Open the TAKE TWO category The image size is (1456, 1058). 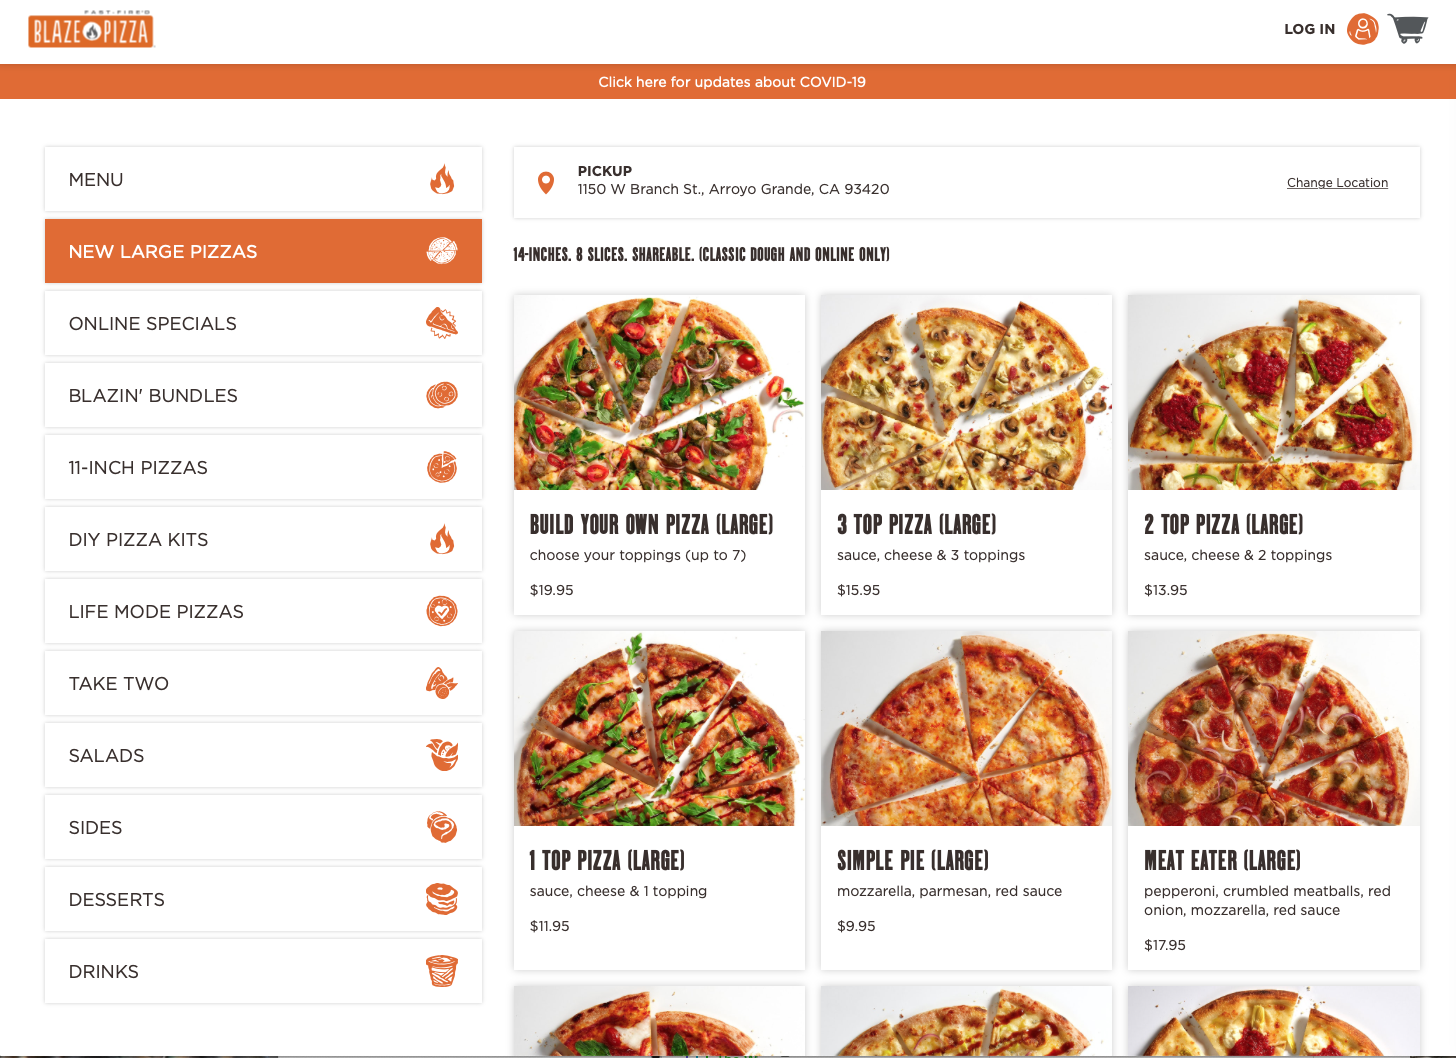pyautogui.click(x=263, y=683)
